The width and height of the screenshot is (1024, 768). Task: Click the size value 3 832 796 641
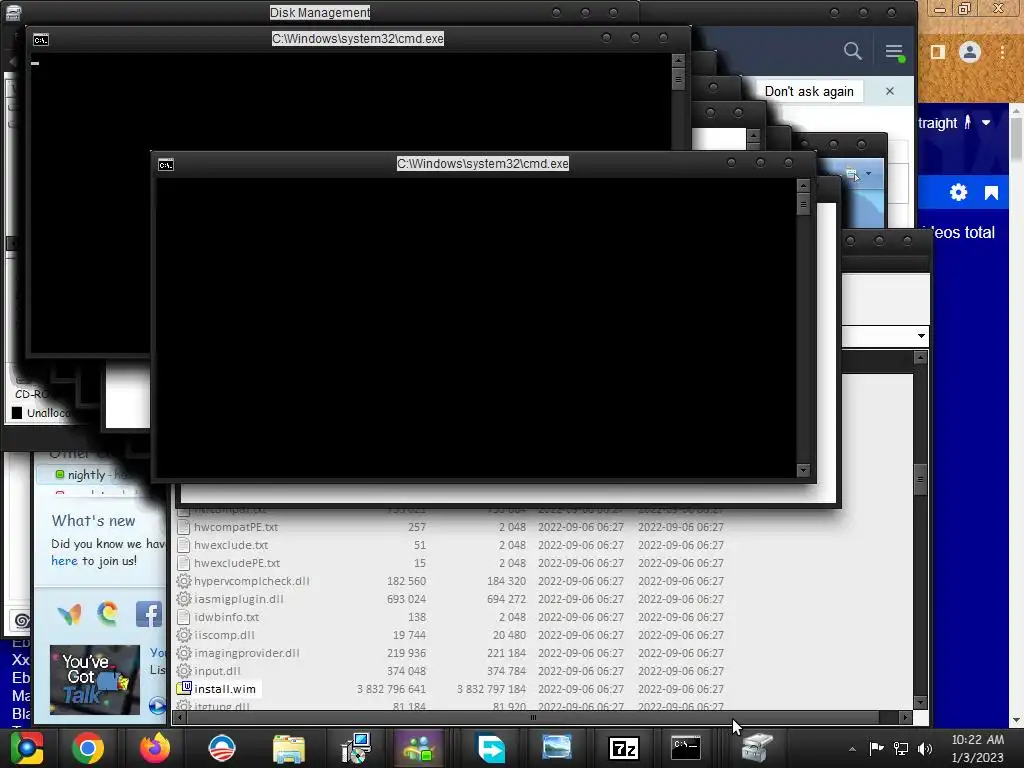tap(391, 689)
